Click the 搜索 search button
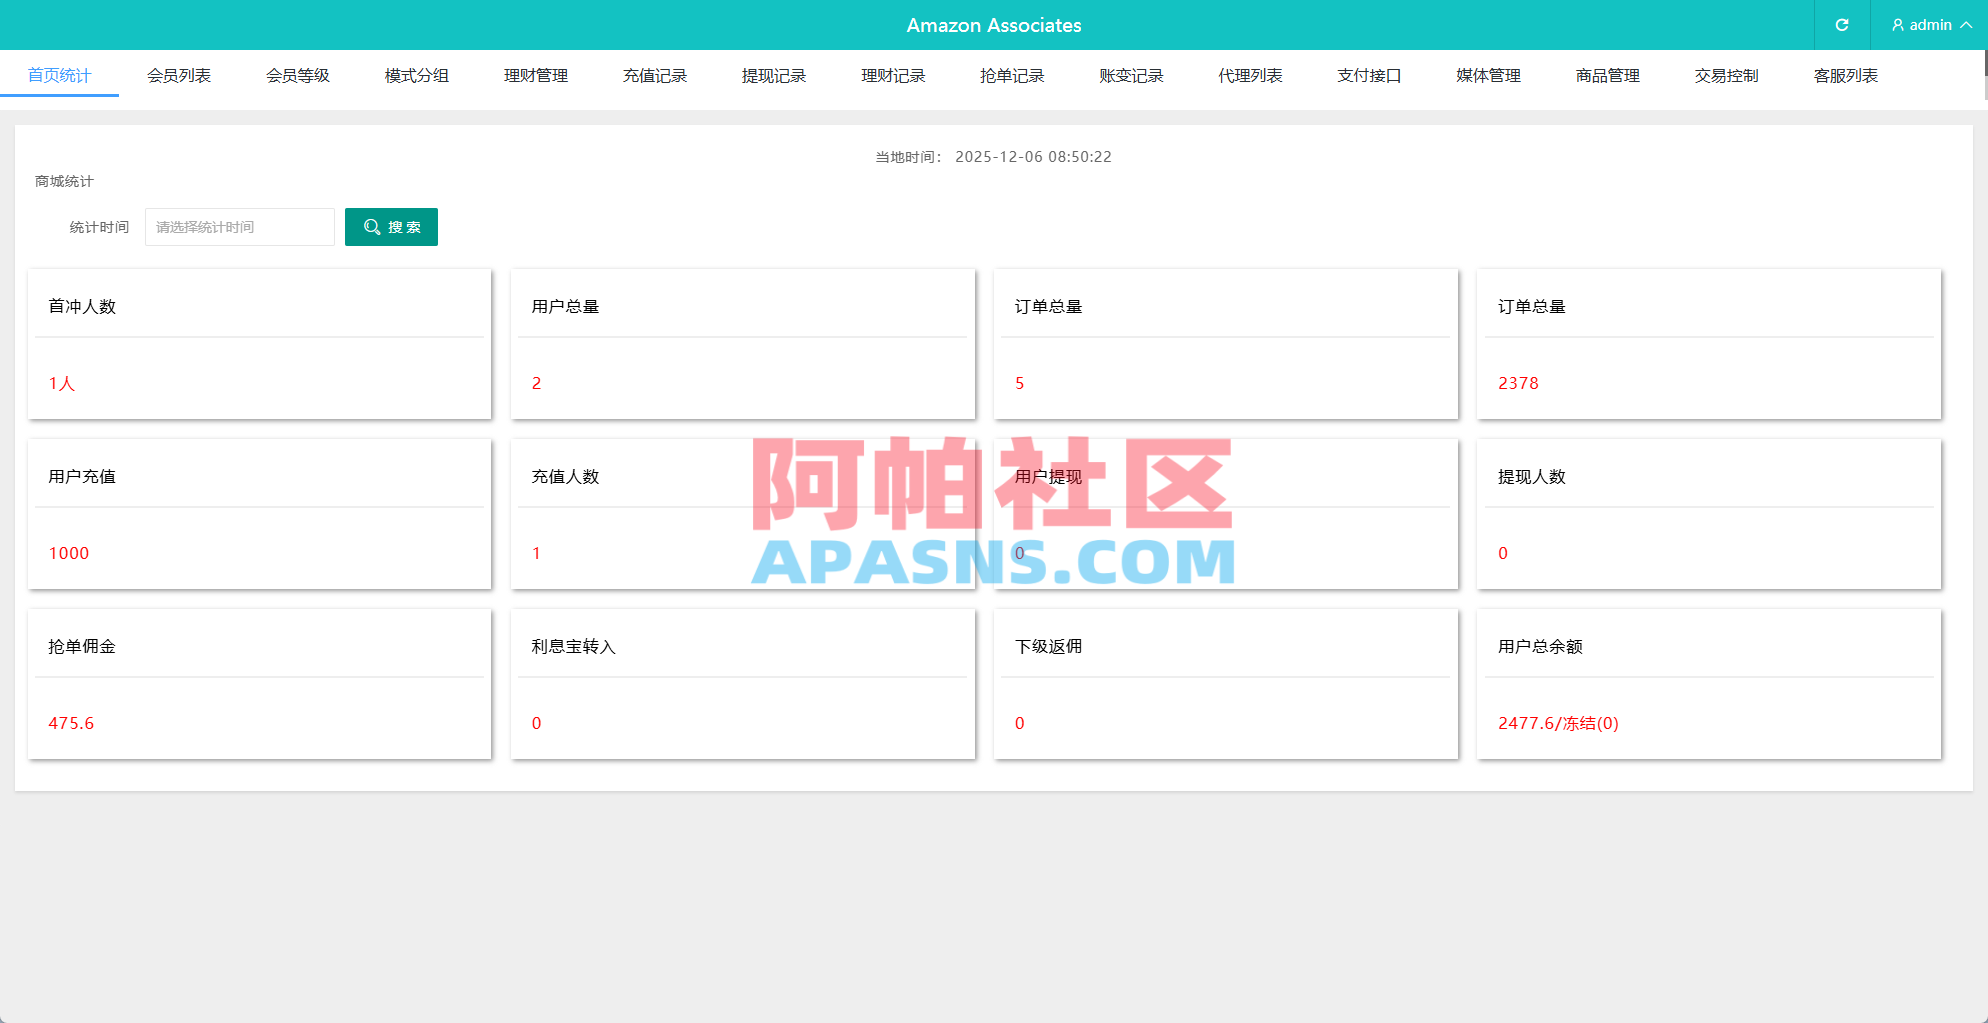Screen dimensions: 1988x1023 pos(391,227)
